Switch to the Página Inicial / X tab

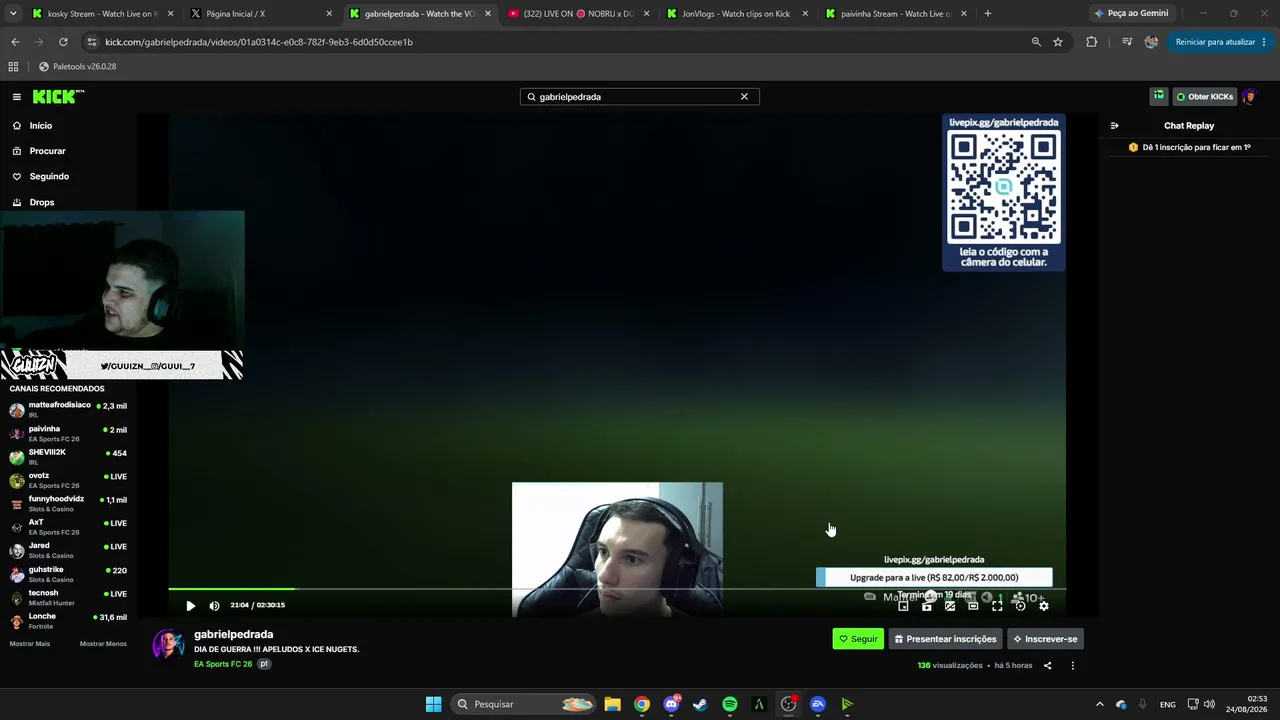260,14
